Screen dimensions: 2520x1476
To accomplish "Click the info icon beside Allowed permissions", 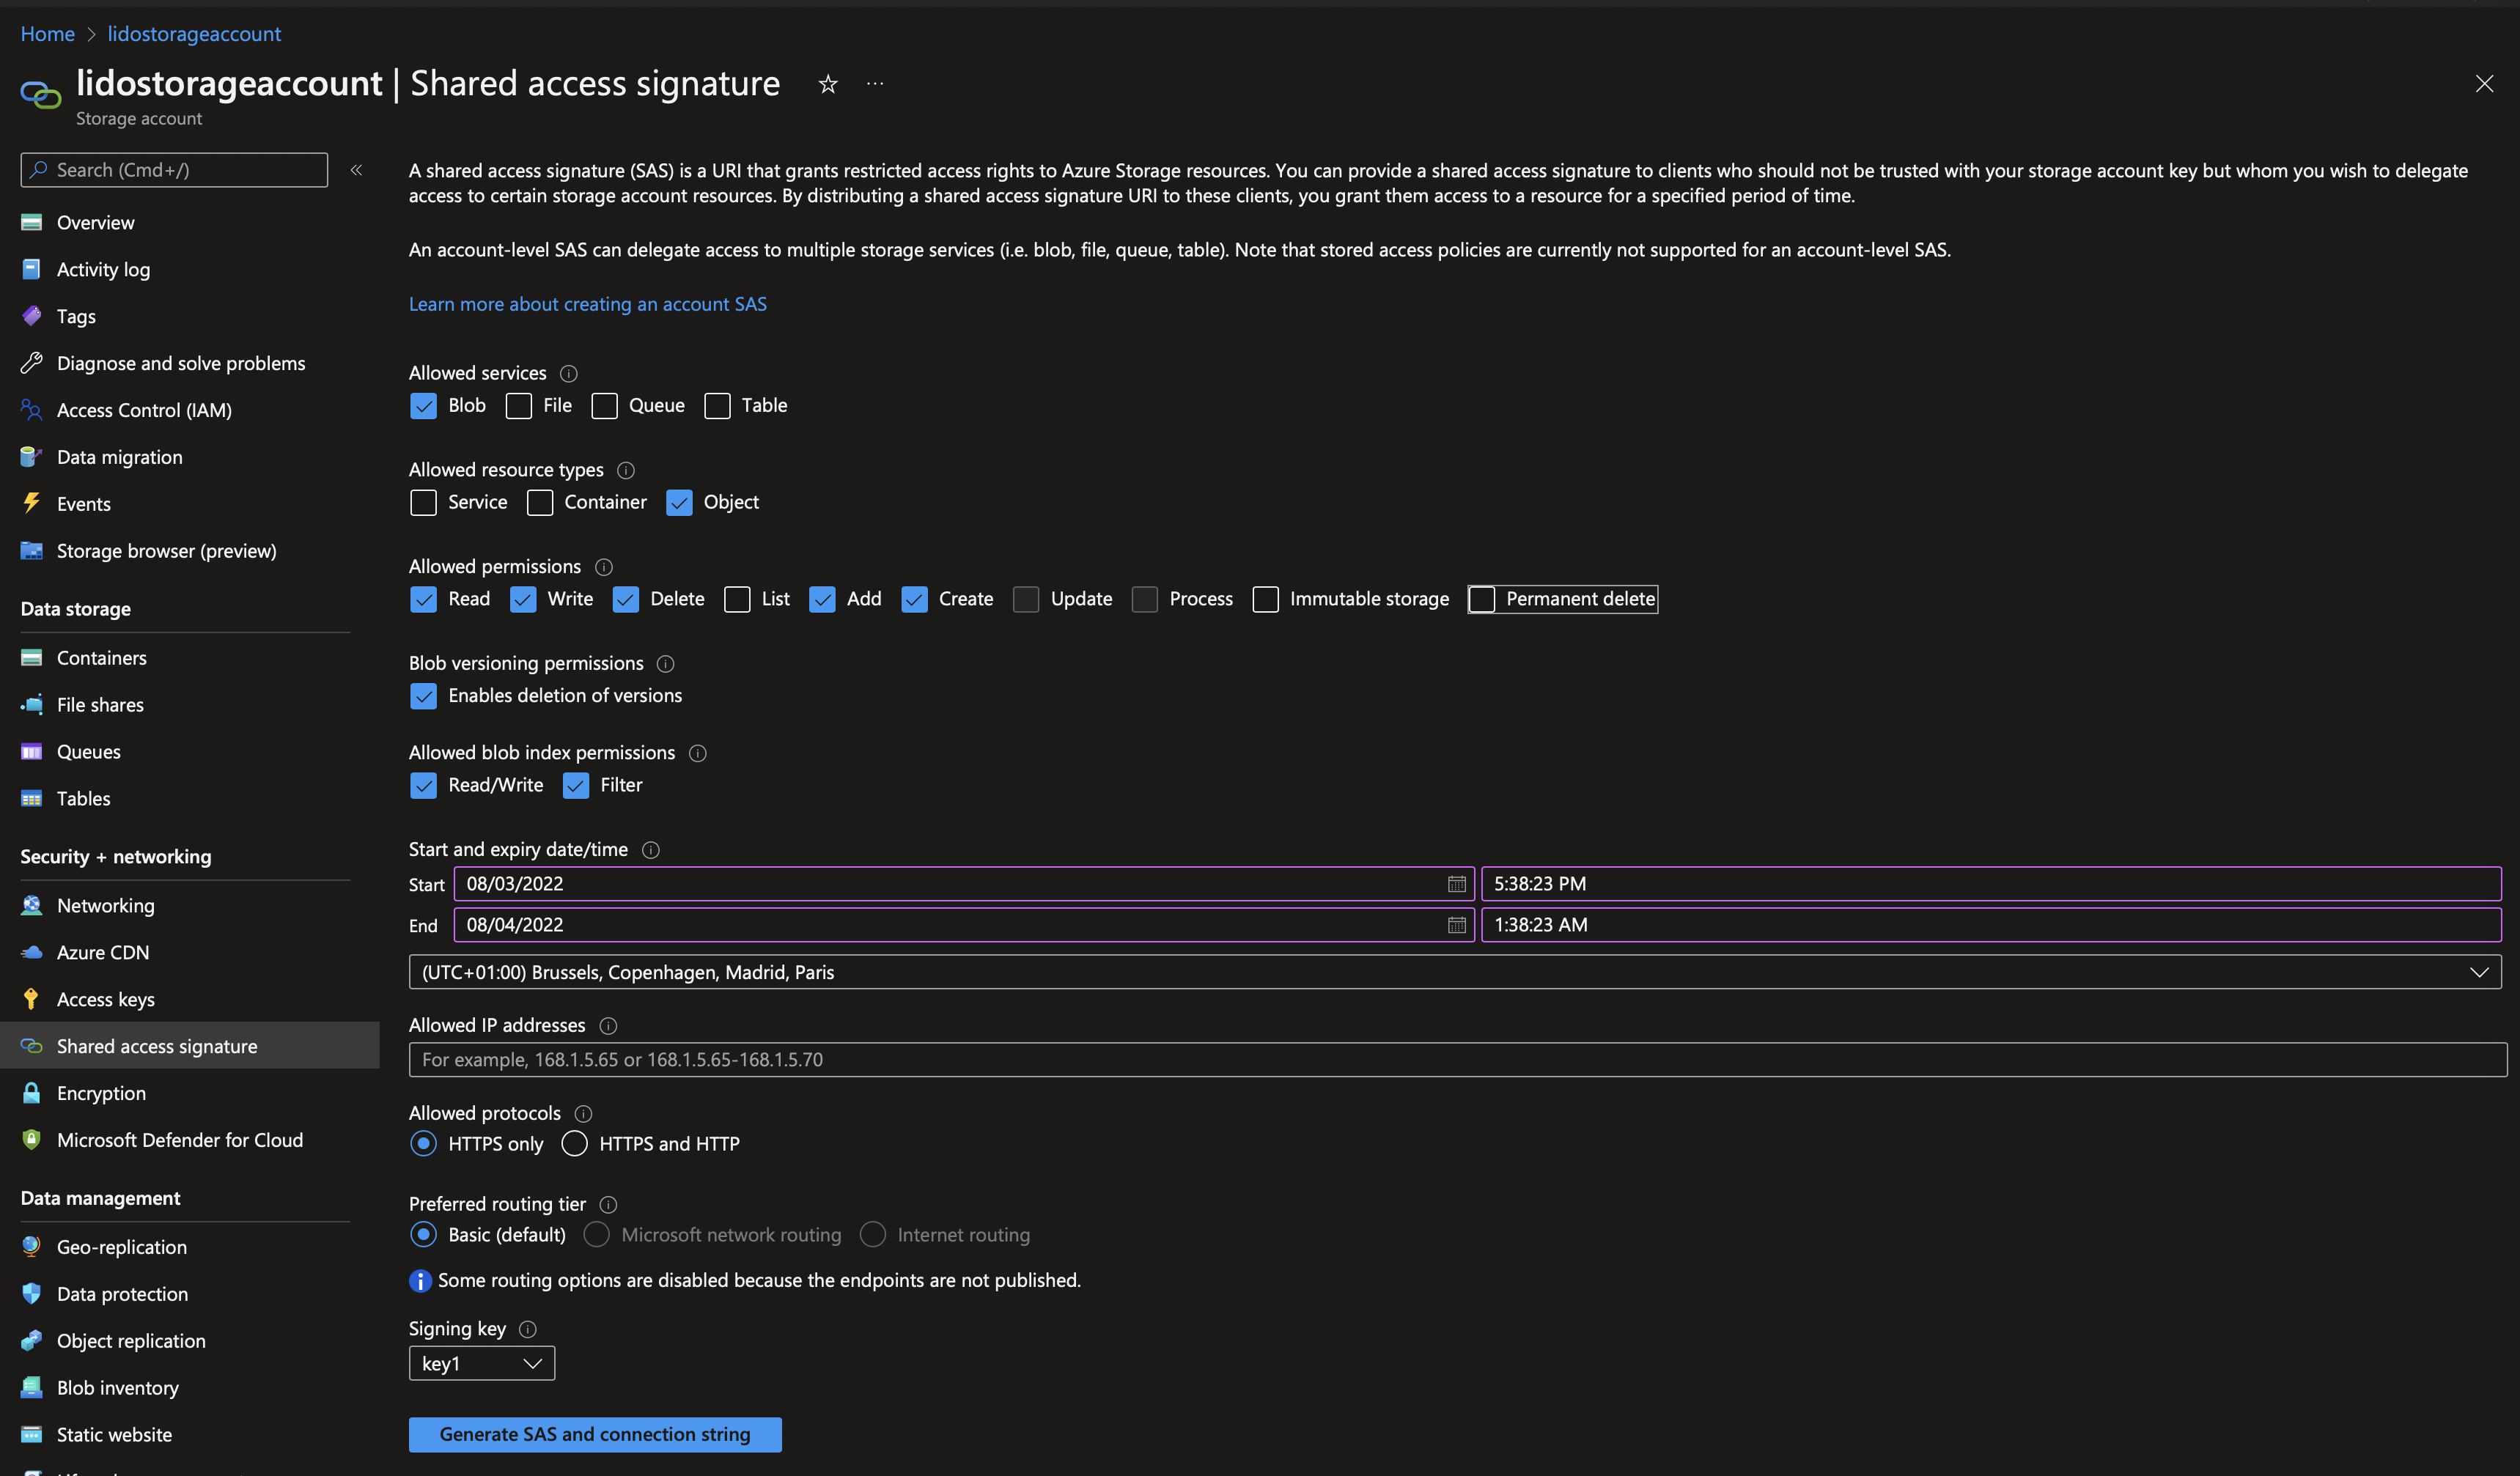I will point(604,568).
